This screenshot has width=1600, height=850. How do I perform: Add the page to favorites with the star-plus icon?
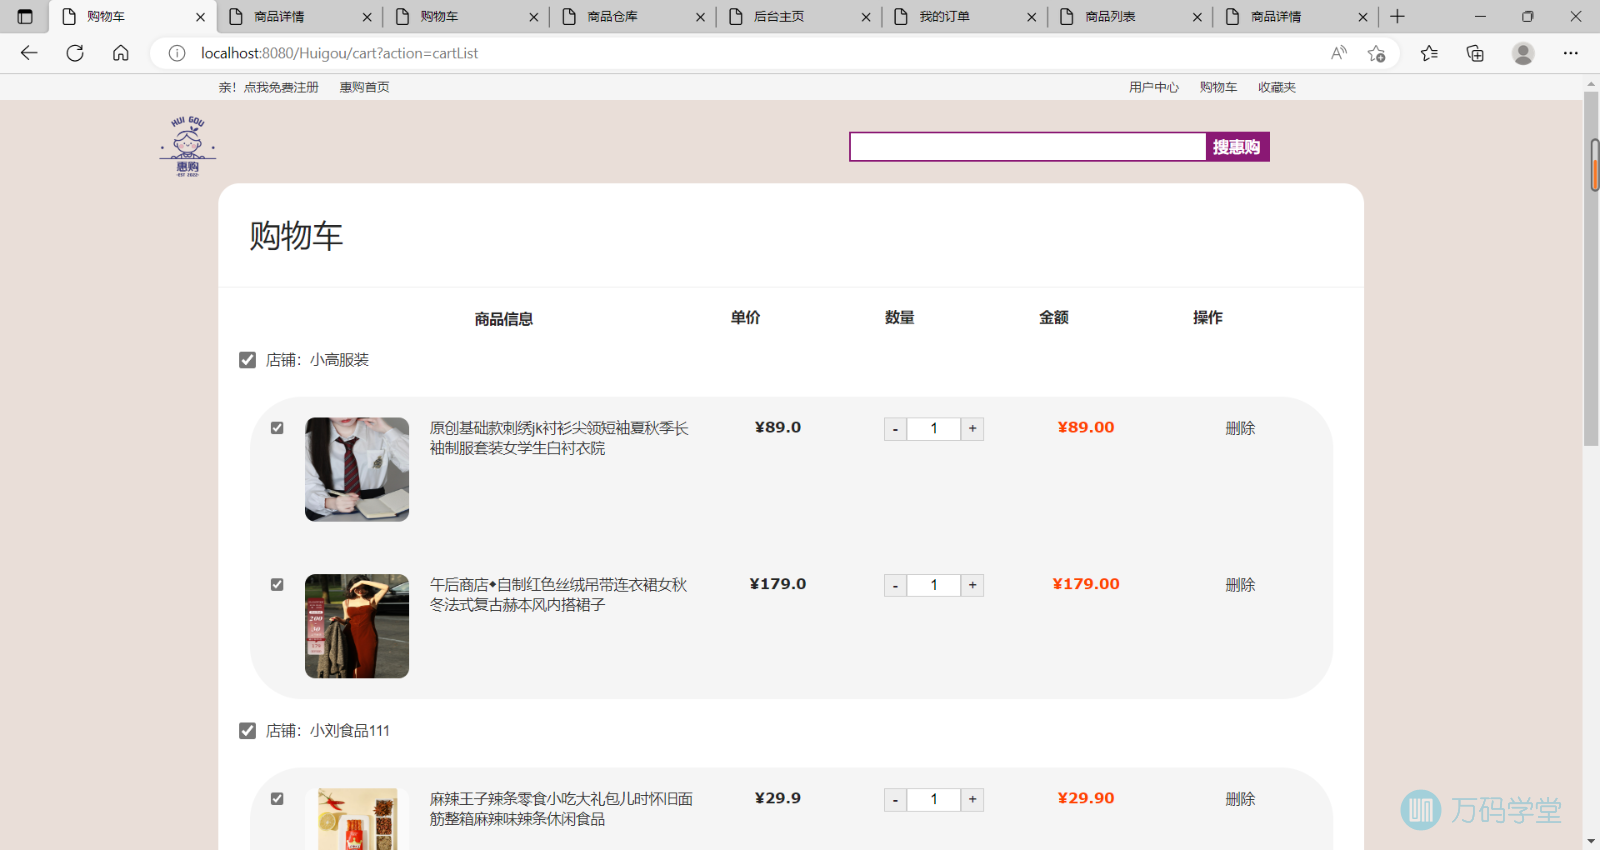[1377, 53]
